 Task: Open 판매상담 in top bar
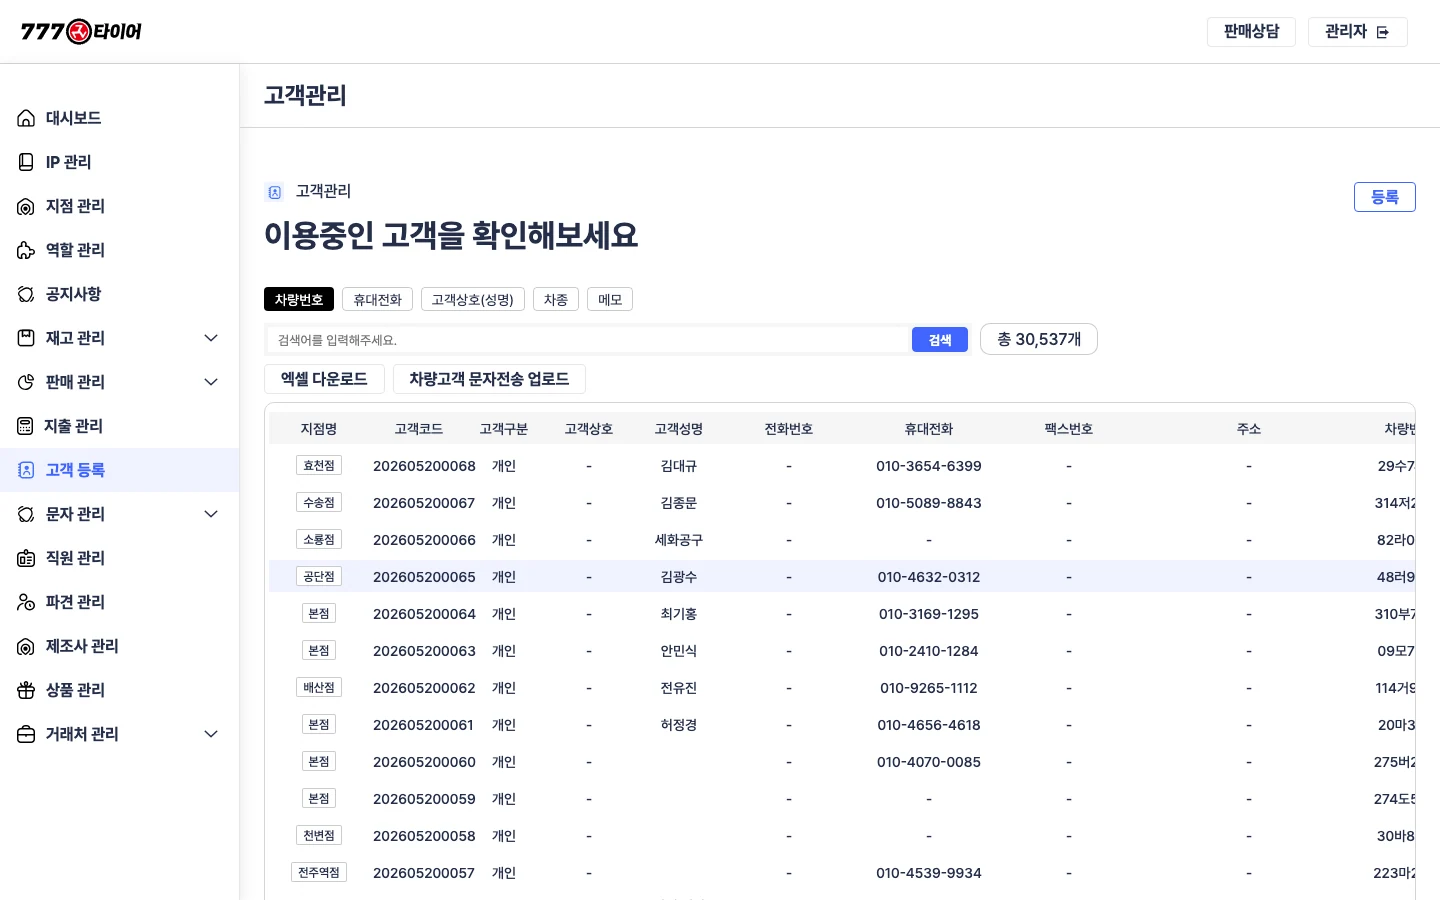click(x=1251, y=32)
